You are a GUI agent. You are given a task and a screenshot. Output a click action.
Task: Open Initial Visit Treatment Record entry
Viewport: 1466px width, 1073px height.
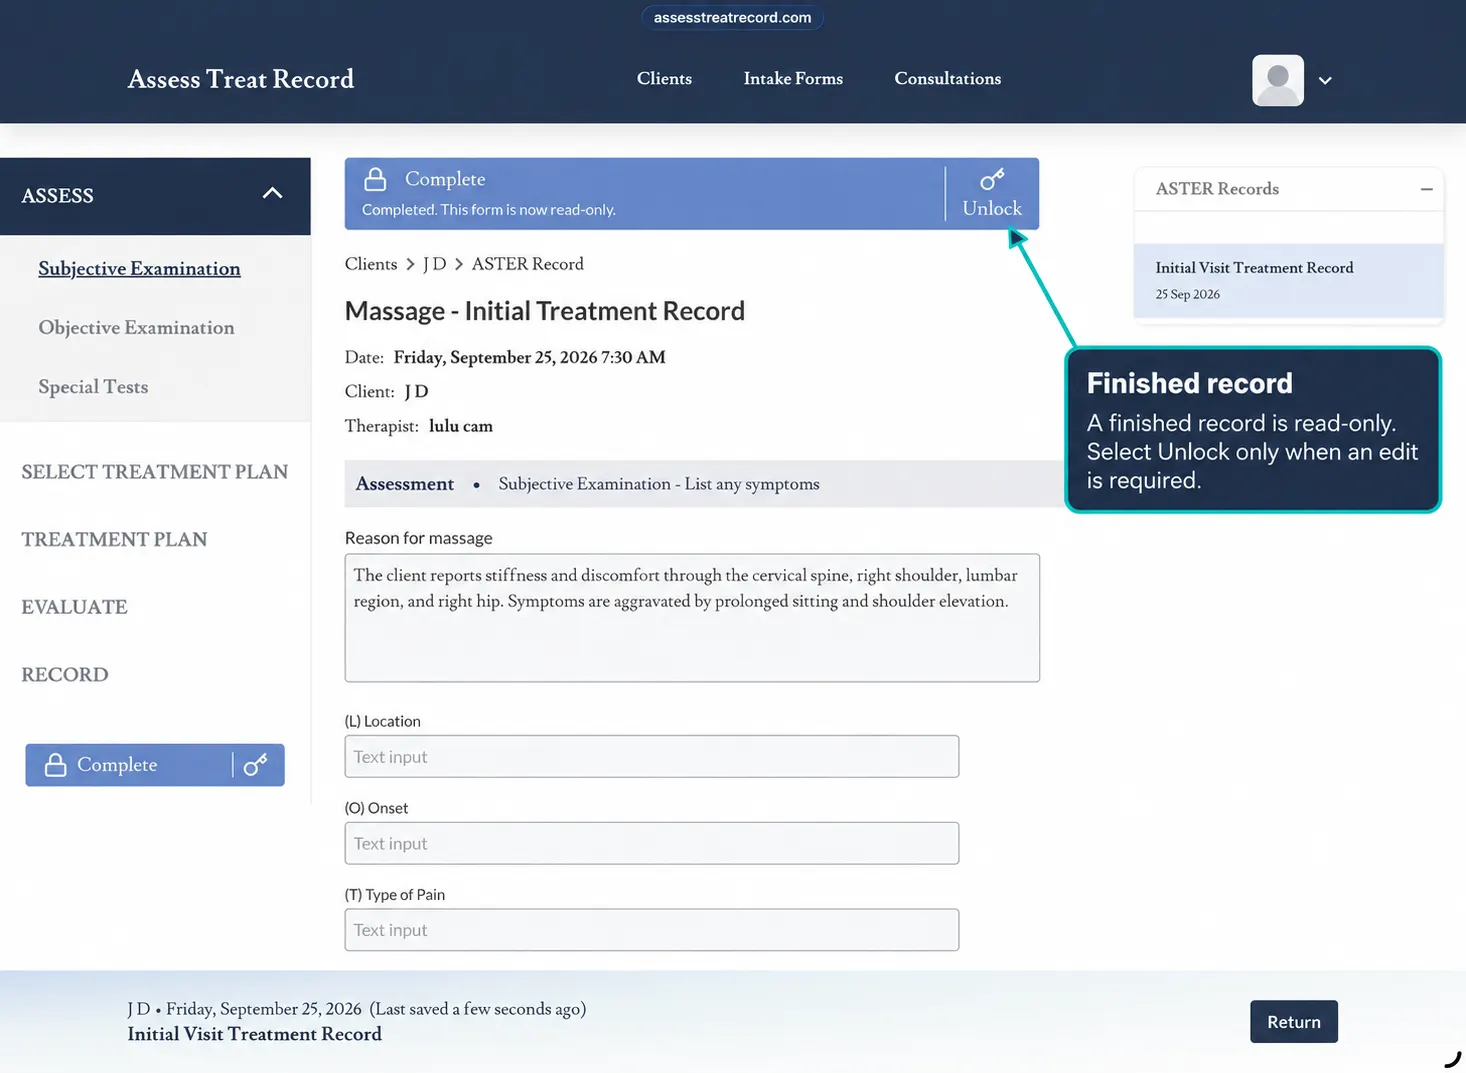[1288, 281]
